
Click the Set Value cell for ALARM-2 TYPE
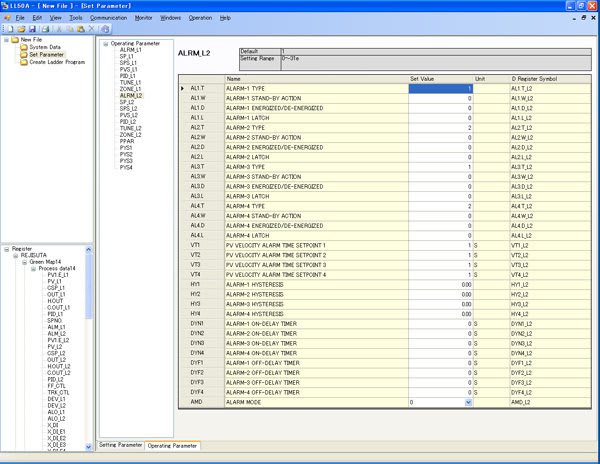pos(441,128)
